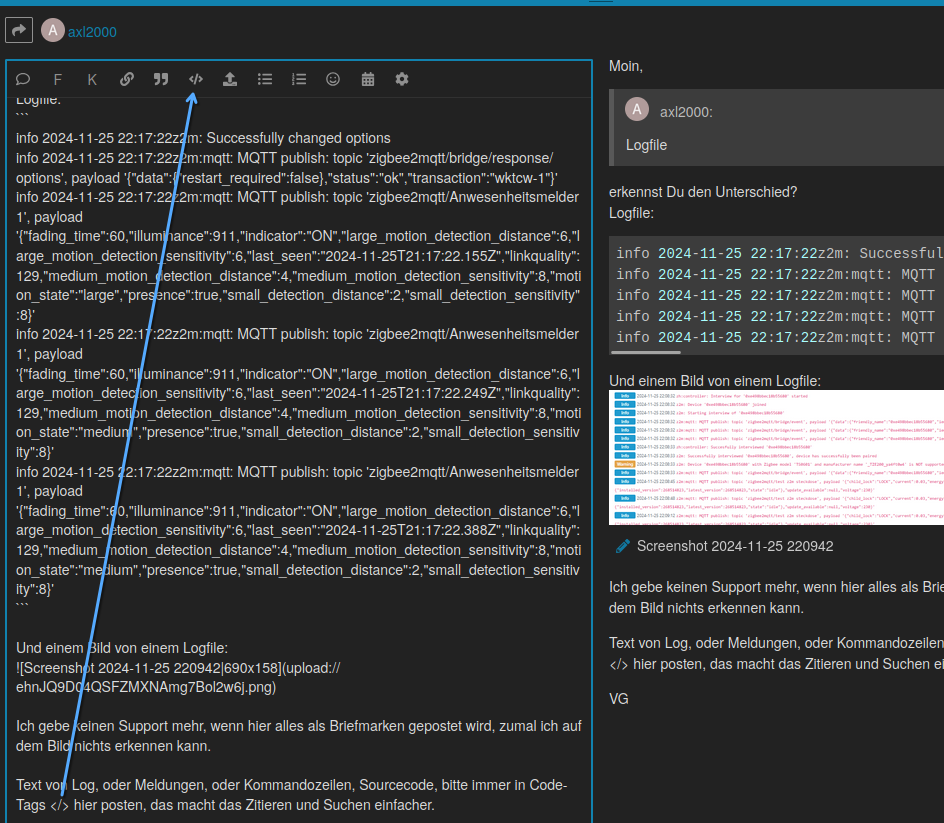Insert a hyperlink using the chain icon
944x823 pixels.
[x=127, y=79]
